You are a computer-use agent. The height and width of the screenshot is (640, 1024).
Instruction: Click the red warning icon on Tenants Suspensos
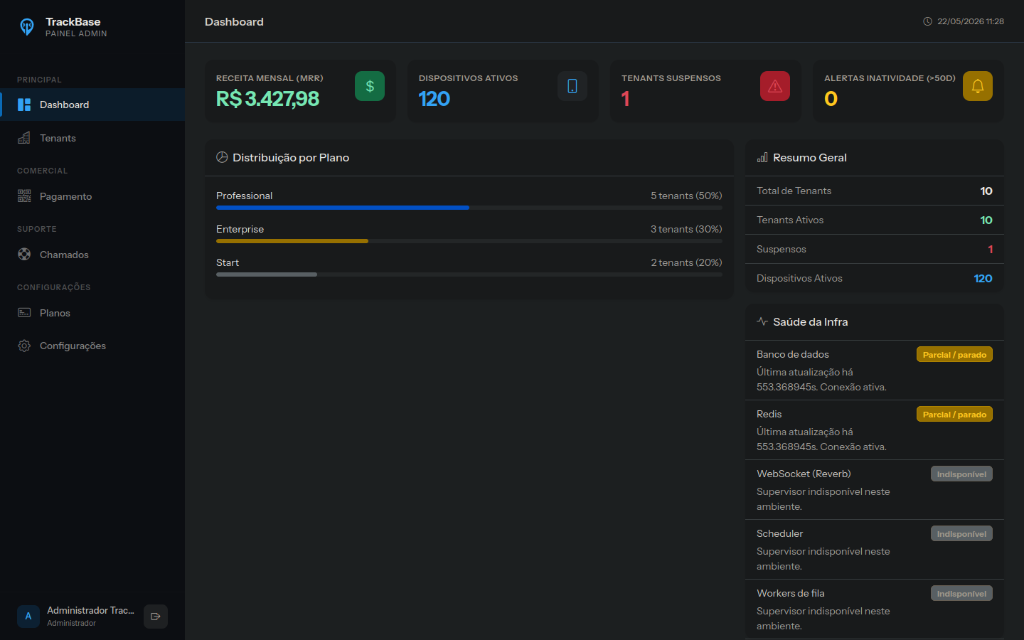tap(775, 86)
